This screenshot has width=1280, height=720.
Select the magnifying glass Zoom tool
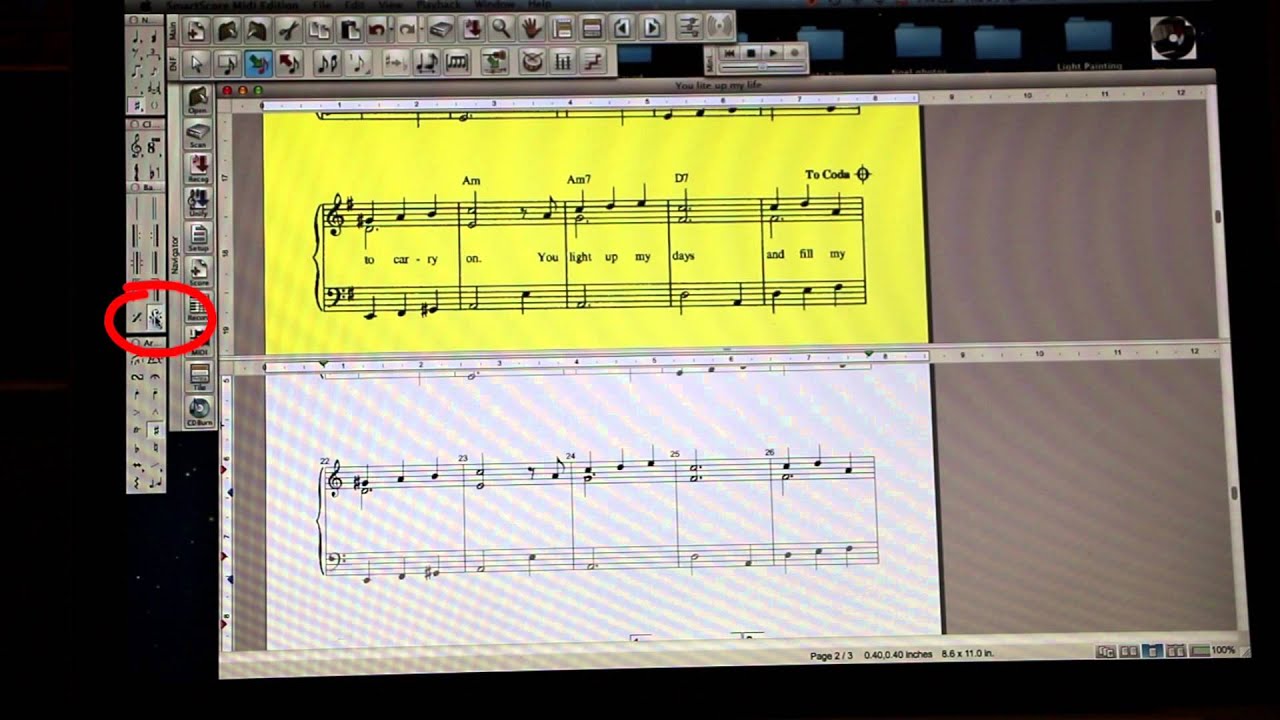(501, 29)
